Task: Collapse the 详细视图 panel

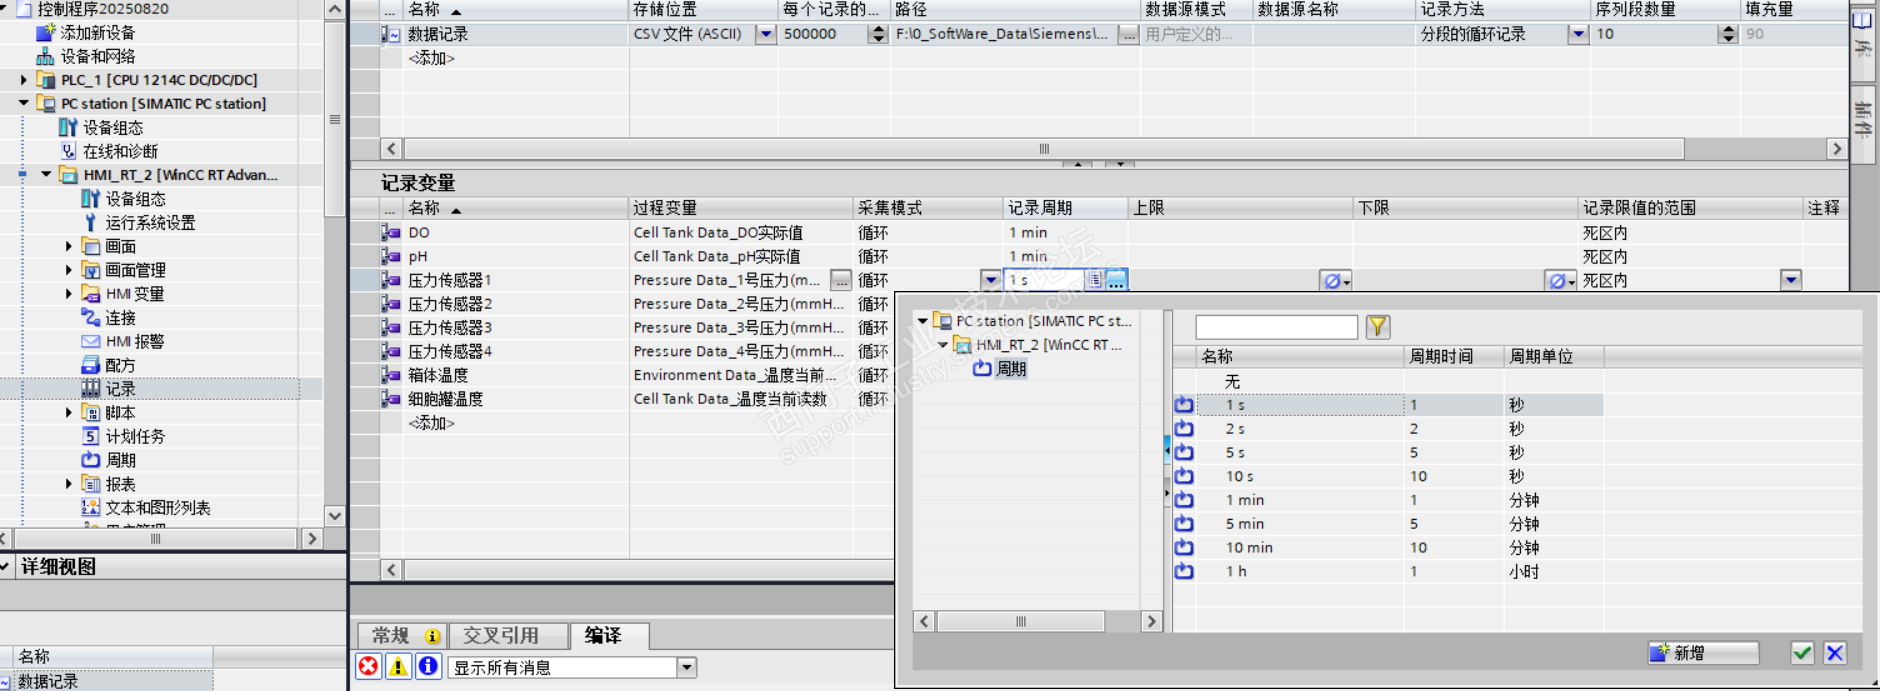Action: click(4, 567)
